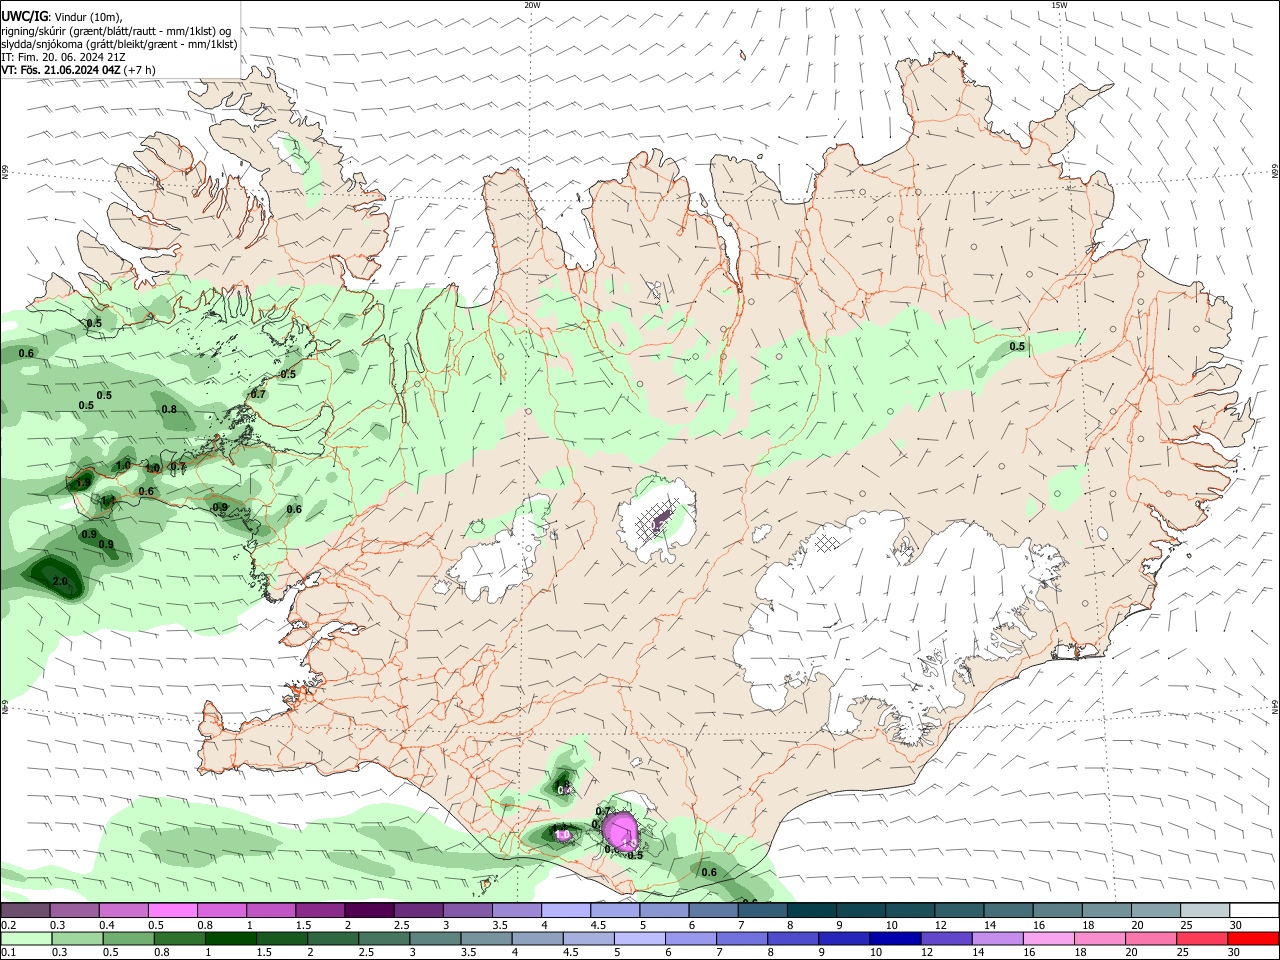This screenshot has width=1280, height=960.
Task: Click the 2.0 precipitation value off the west coast
Action: pos(59,581)
